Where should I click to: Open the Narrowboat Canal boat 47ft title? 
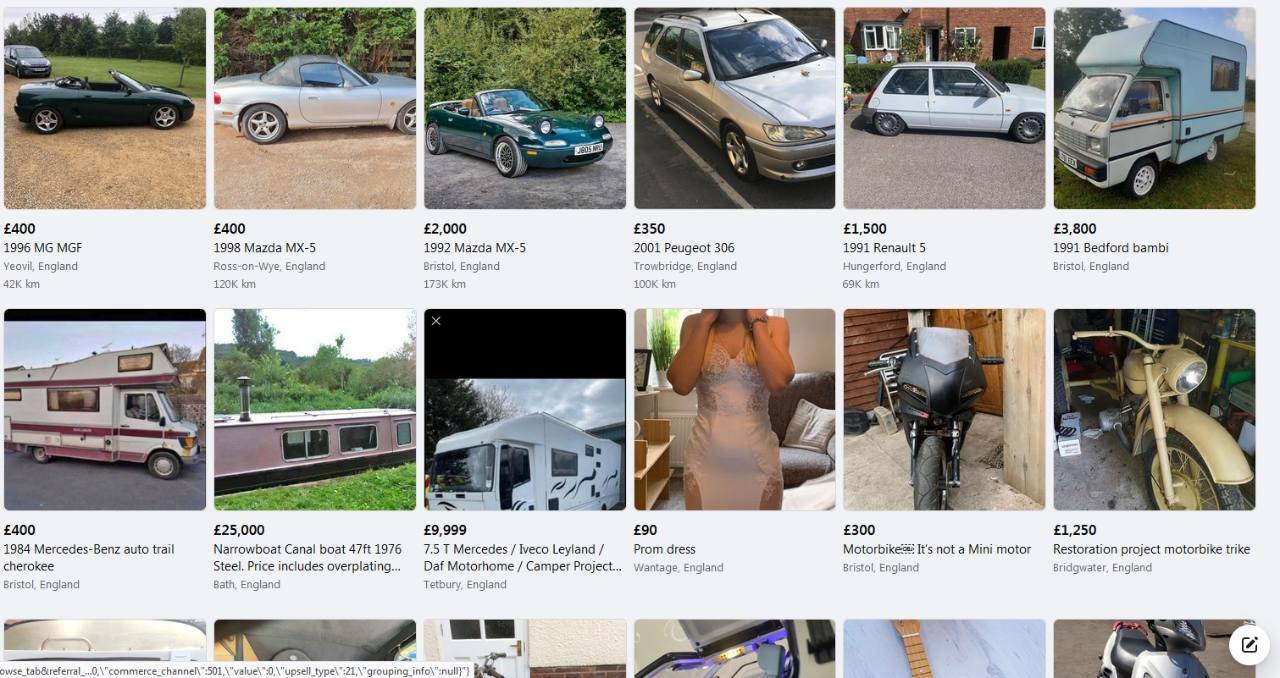coord(308,557)
